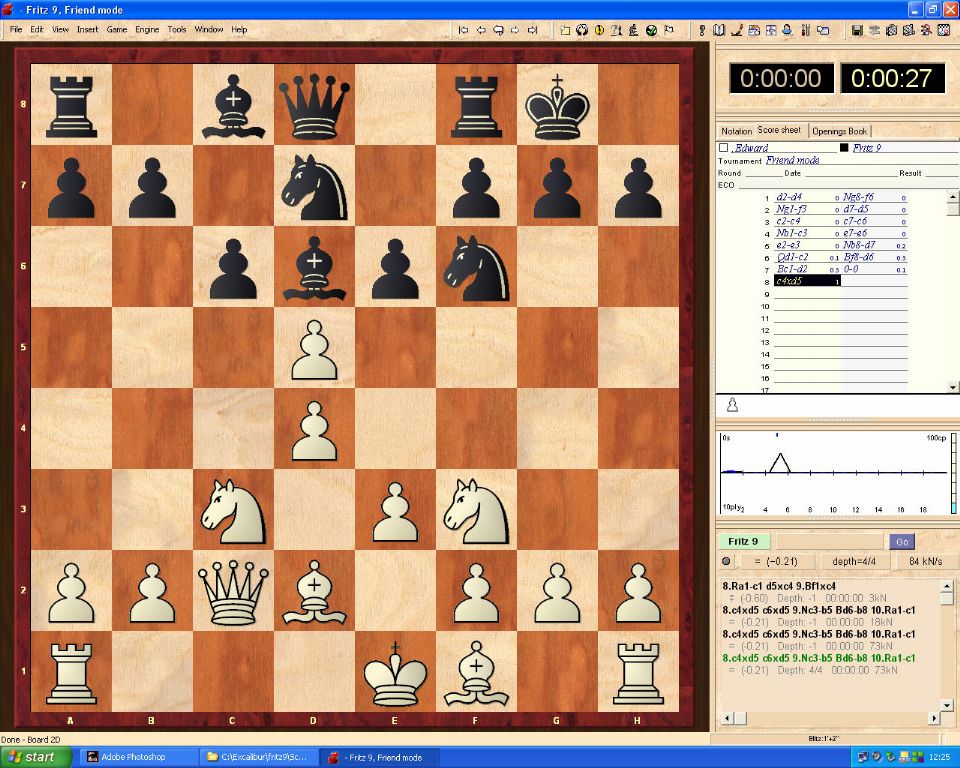
Task: Click the flip board icon
Action: [x=582, y=29]
